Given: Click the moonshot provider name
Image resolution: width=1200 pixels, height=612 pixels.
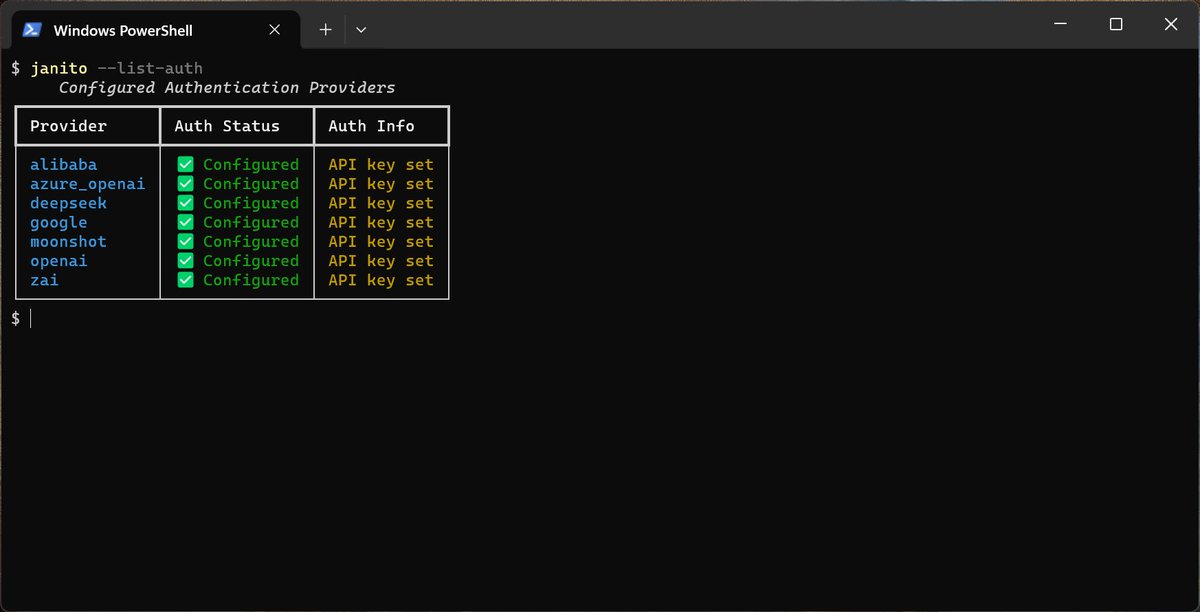Looking at the screenshot, I should click(68, 241).
